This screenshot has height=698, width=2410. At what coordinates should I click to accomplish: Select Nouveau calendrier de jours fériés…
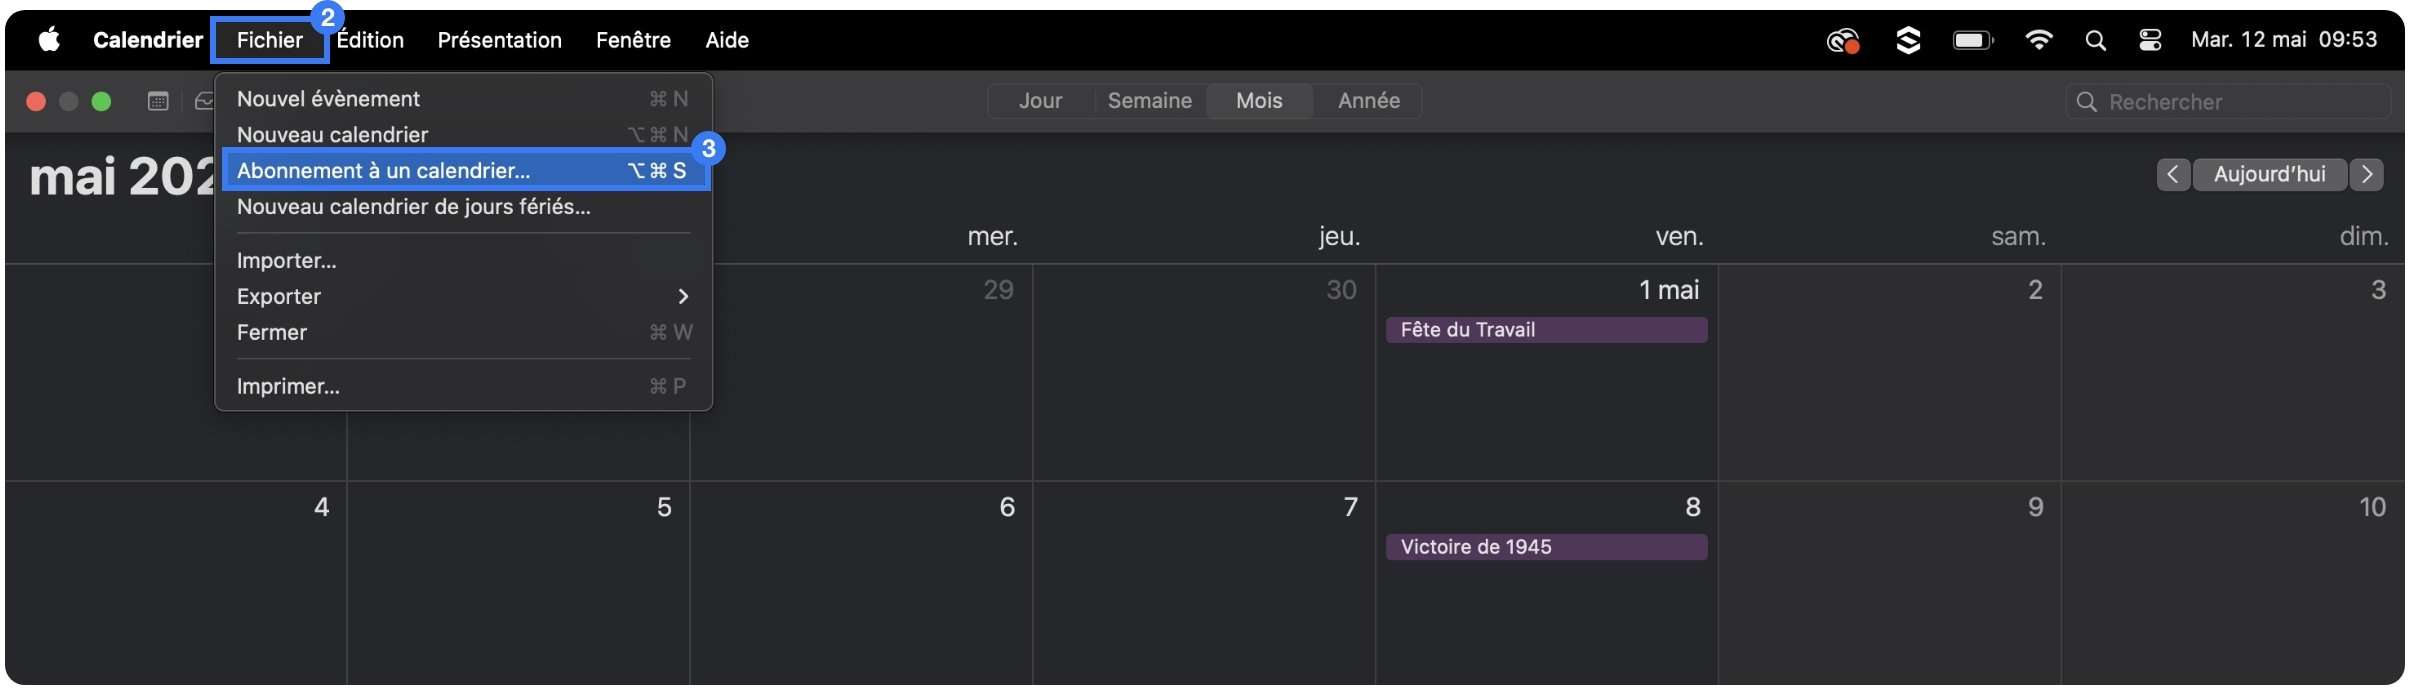coord(464,207)
